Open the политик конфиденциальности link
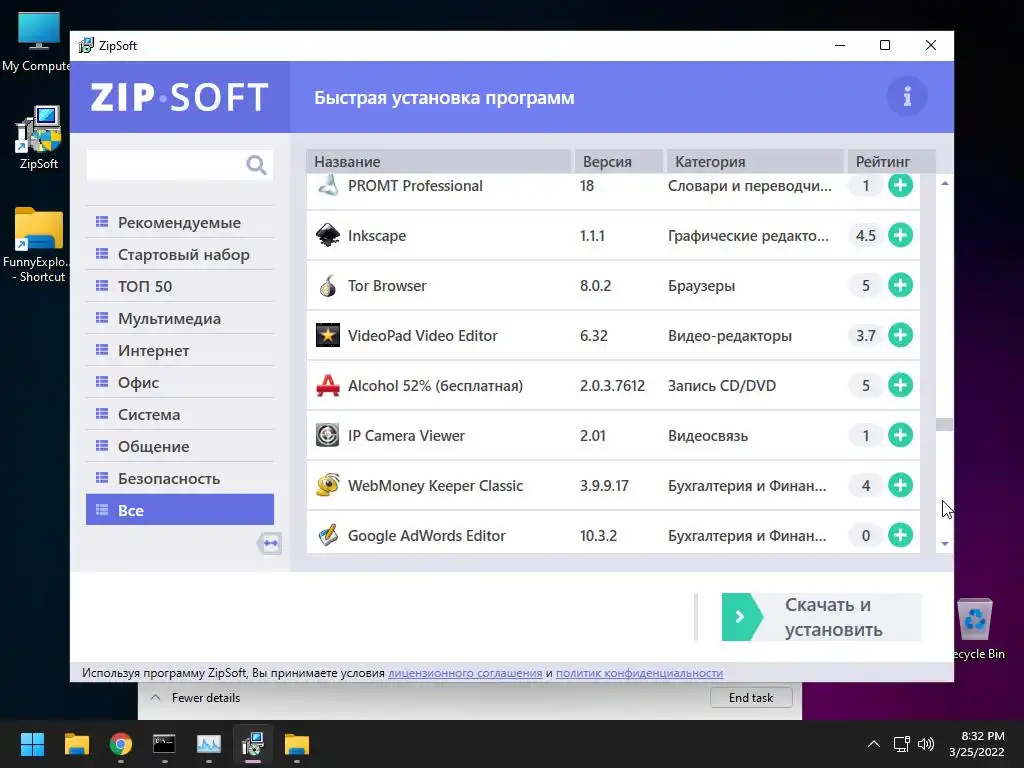The image size is (1024, 768). pos(639,673)
